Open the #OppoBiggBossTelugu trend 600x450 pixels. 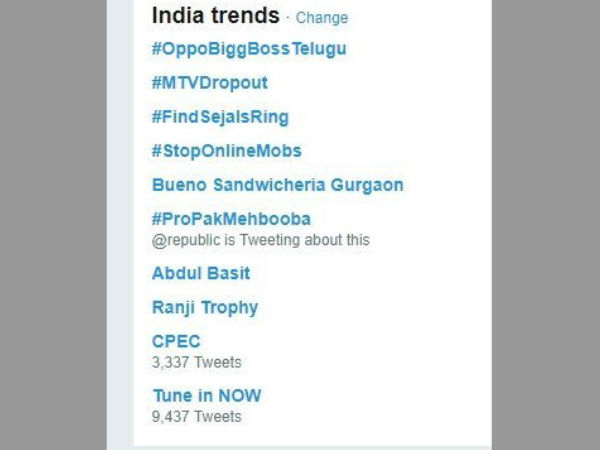255,48
